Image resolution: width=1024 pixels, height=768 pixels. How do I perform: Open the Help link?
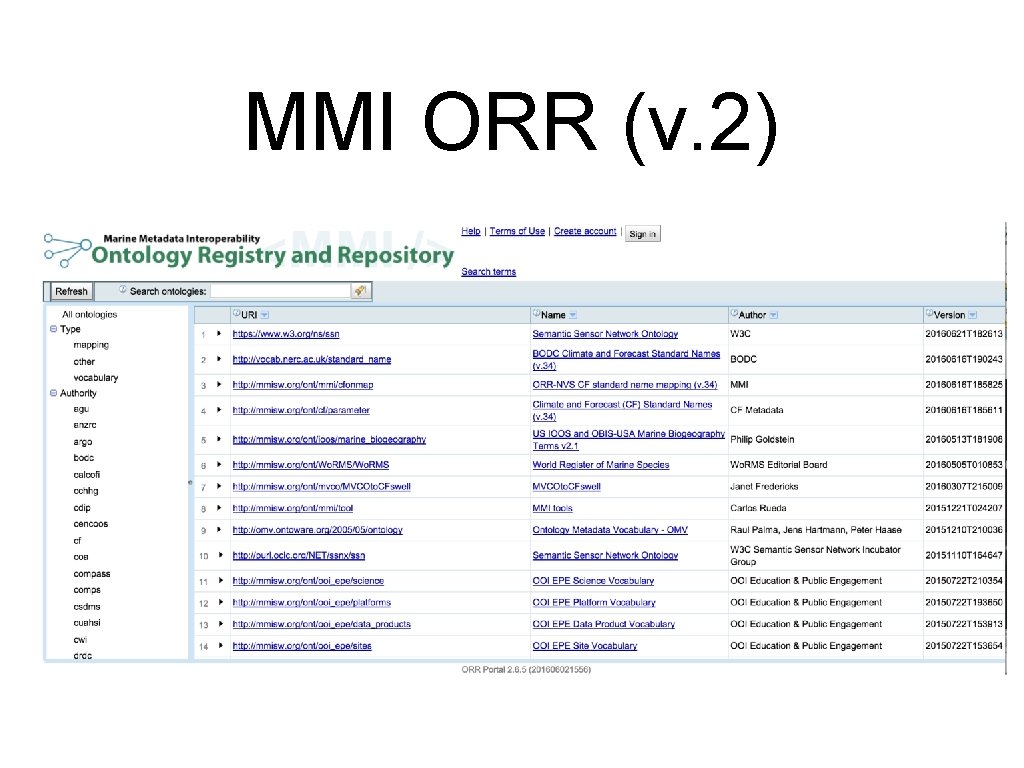(471, 231)
